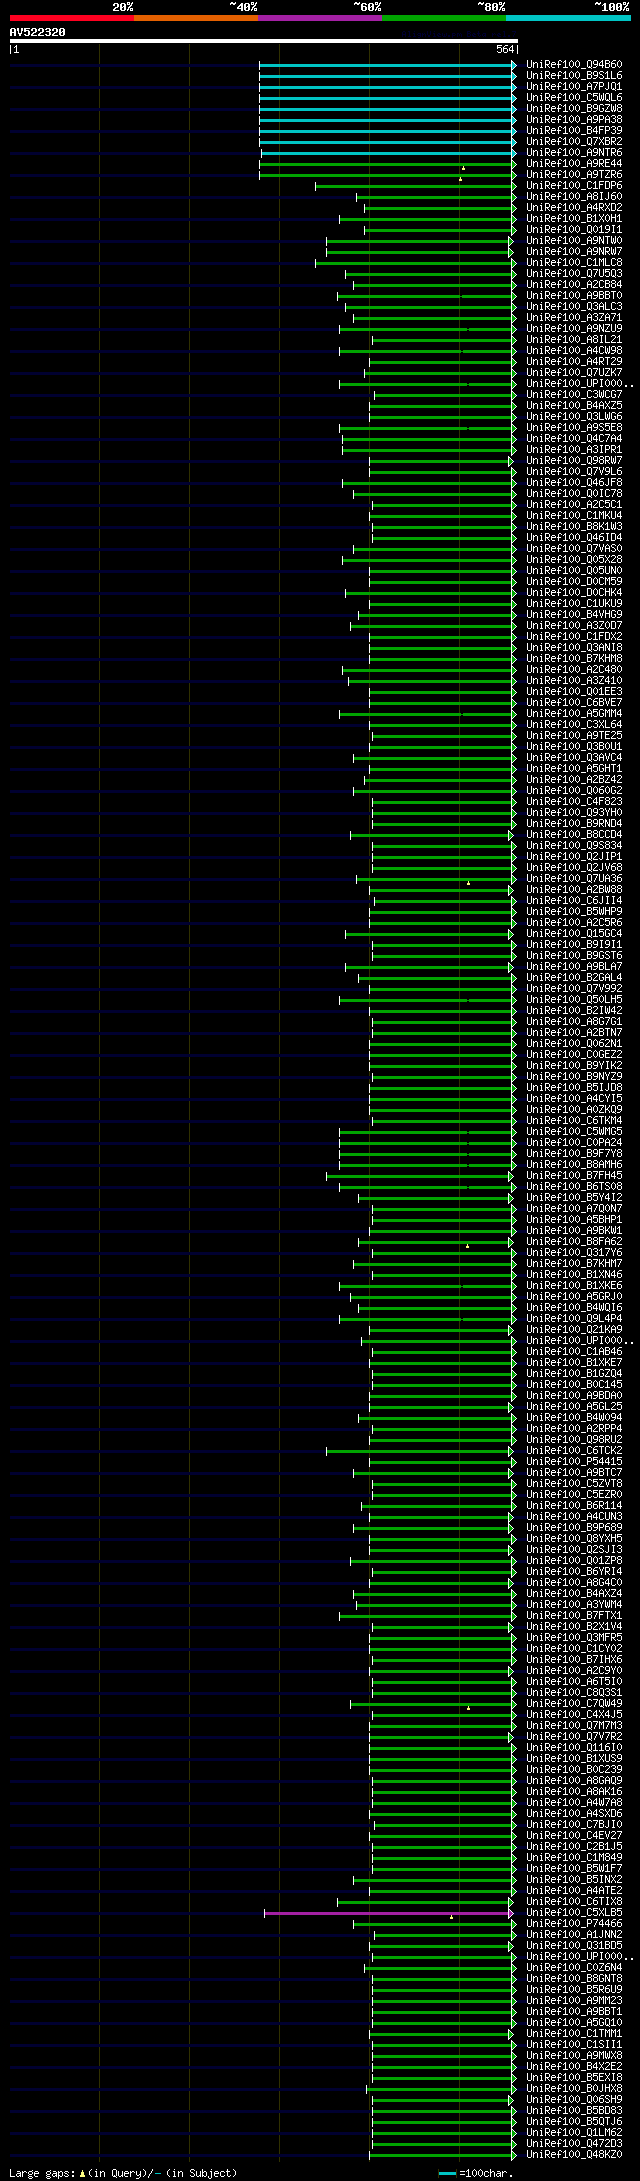Select the query name AV522320
The height and width of the screenshot is (2181, 640).
[37, 32]
